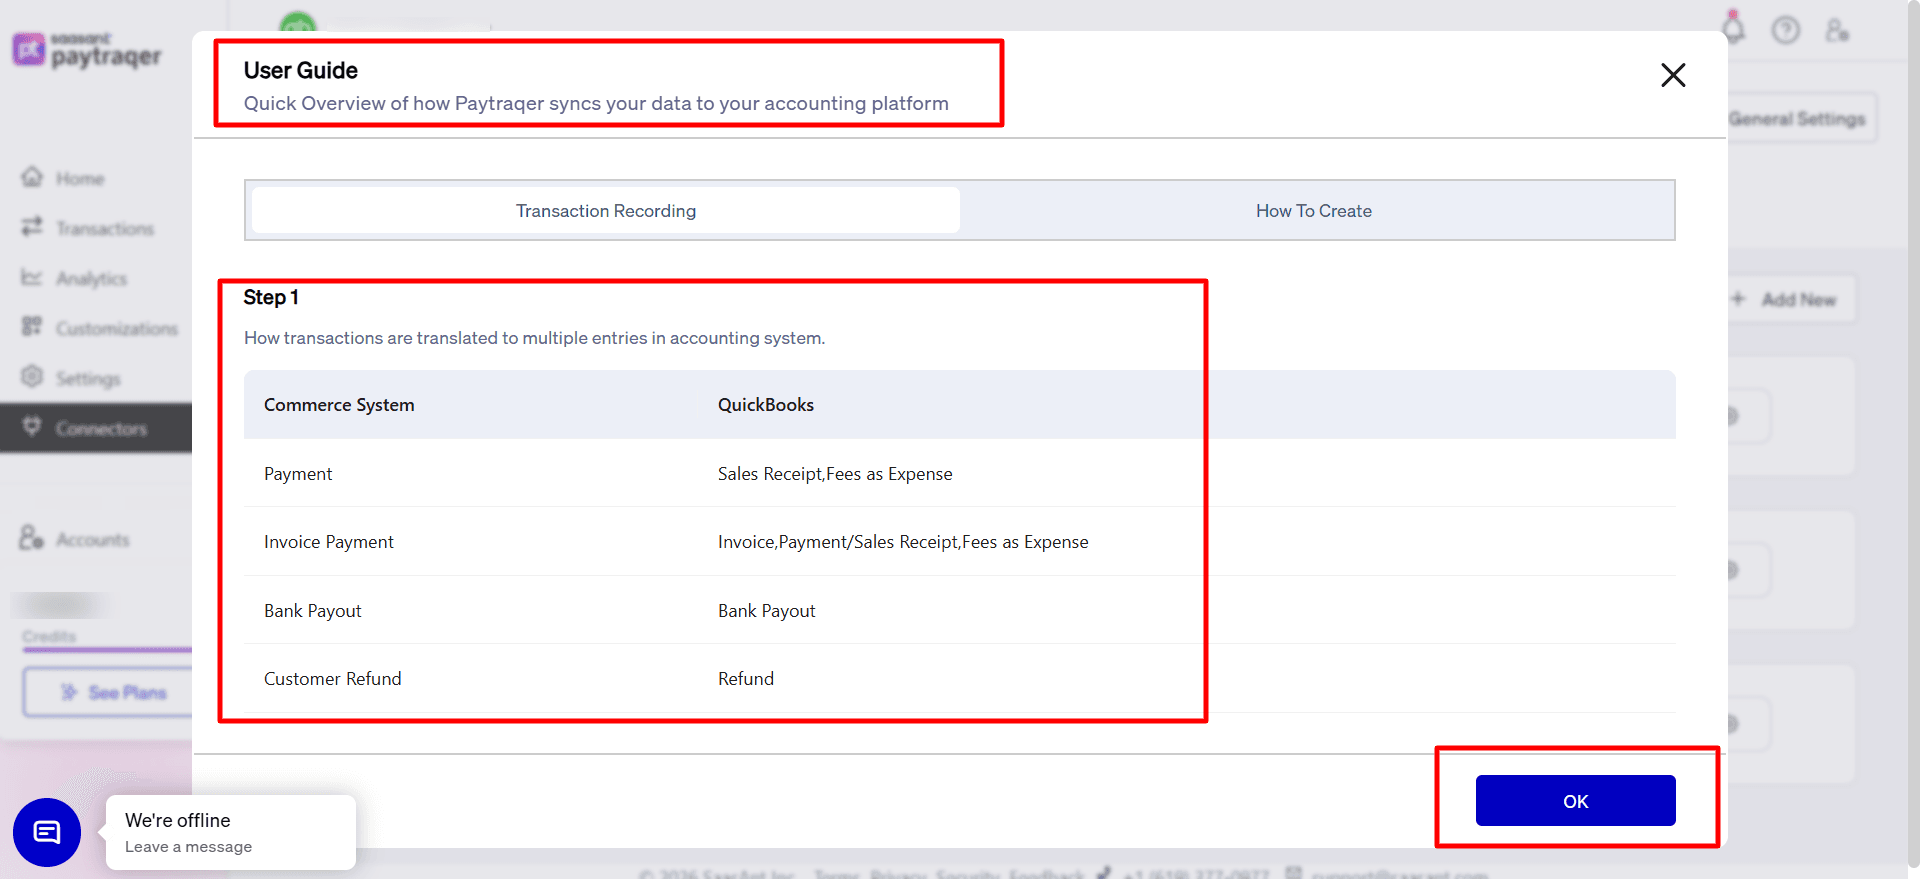The height and width of the screenshot is (879, 1920).
Task: Open Settings via its gear icon
Action: (x=32, y=377)
